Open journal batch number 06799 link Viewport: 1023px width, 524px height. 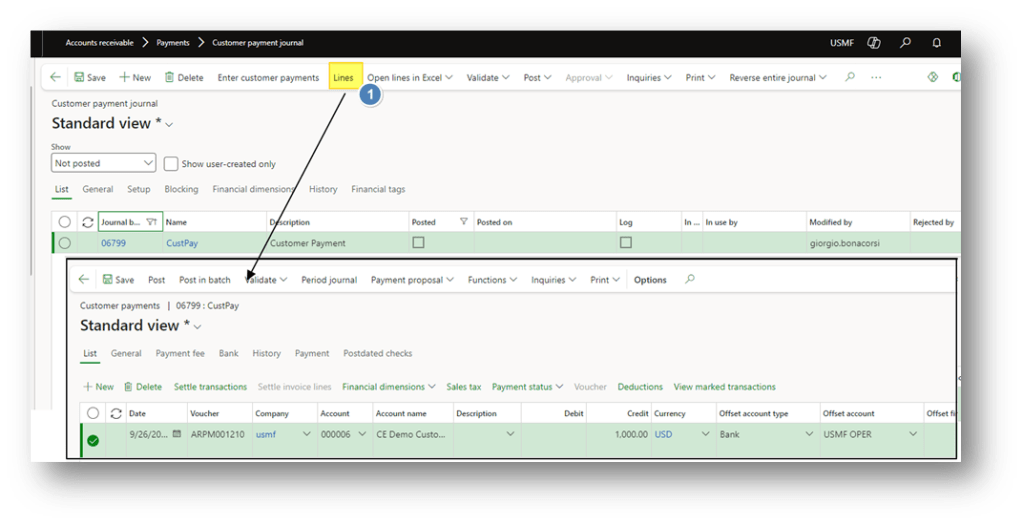pos(113,243)
